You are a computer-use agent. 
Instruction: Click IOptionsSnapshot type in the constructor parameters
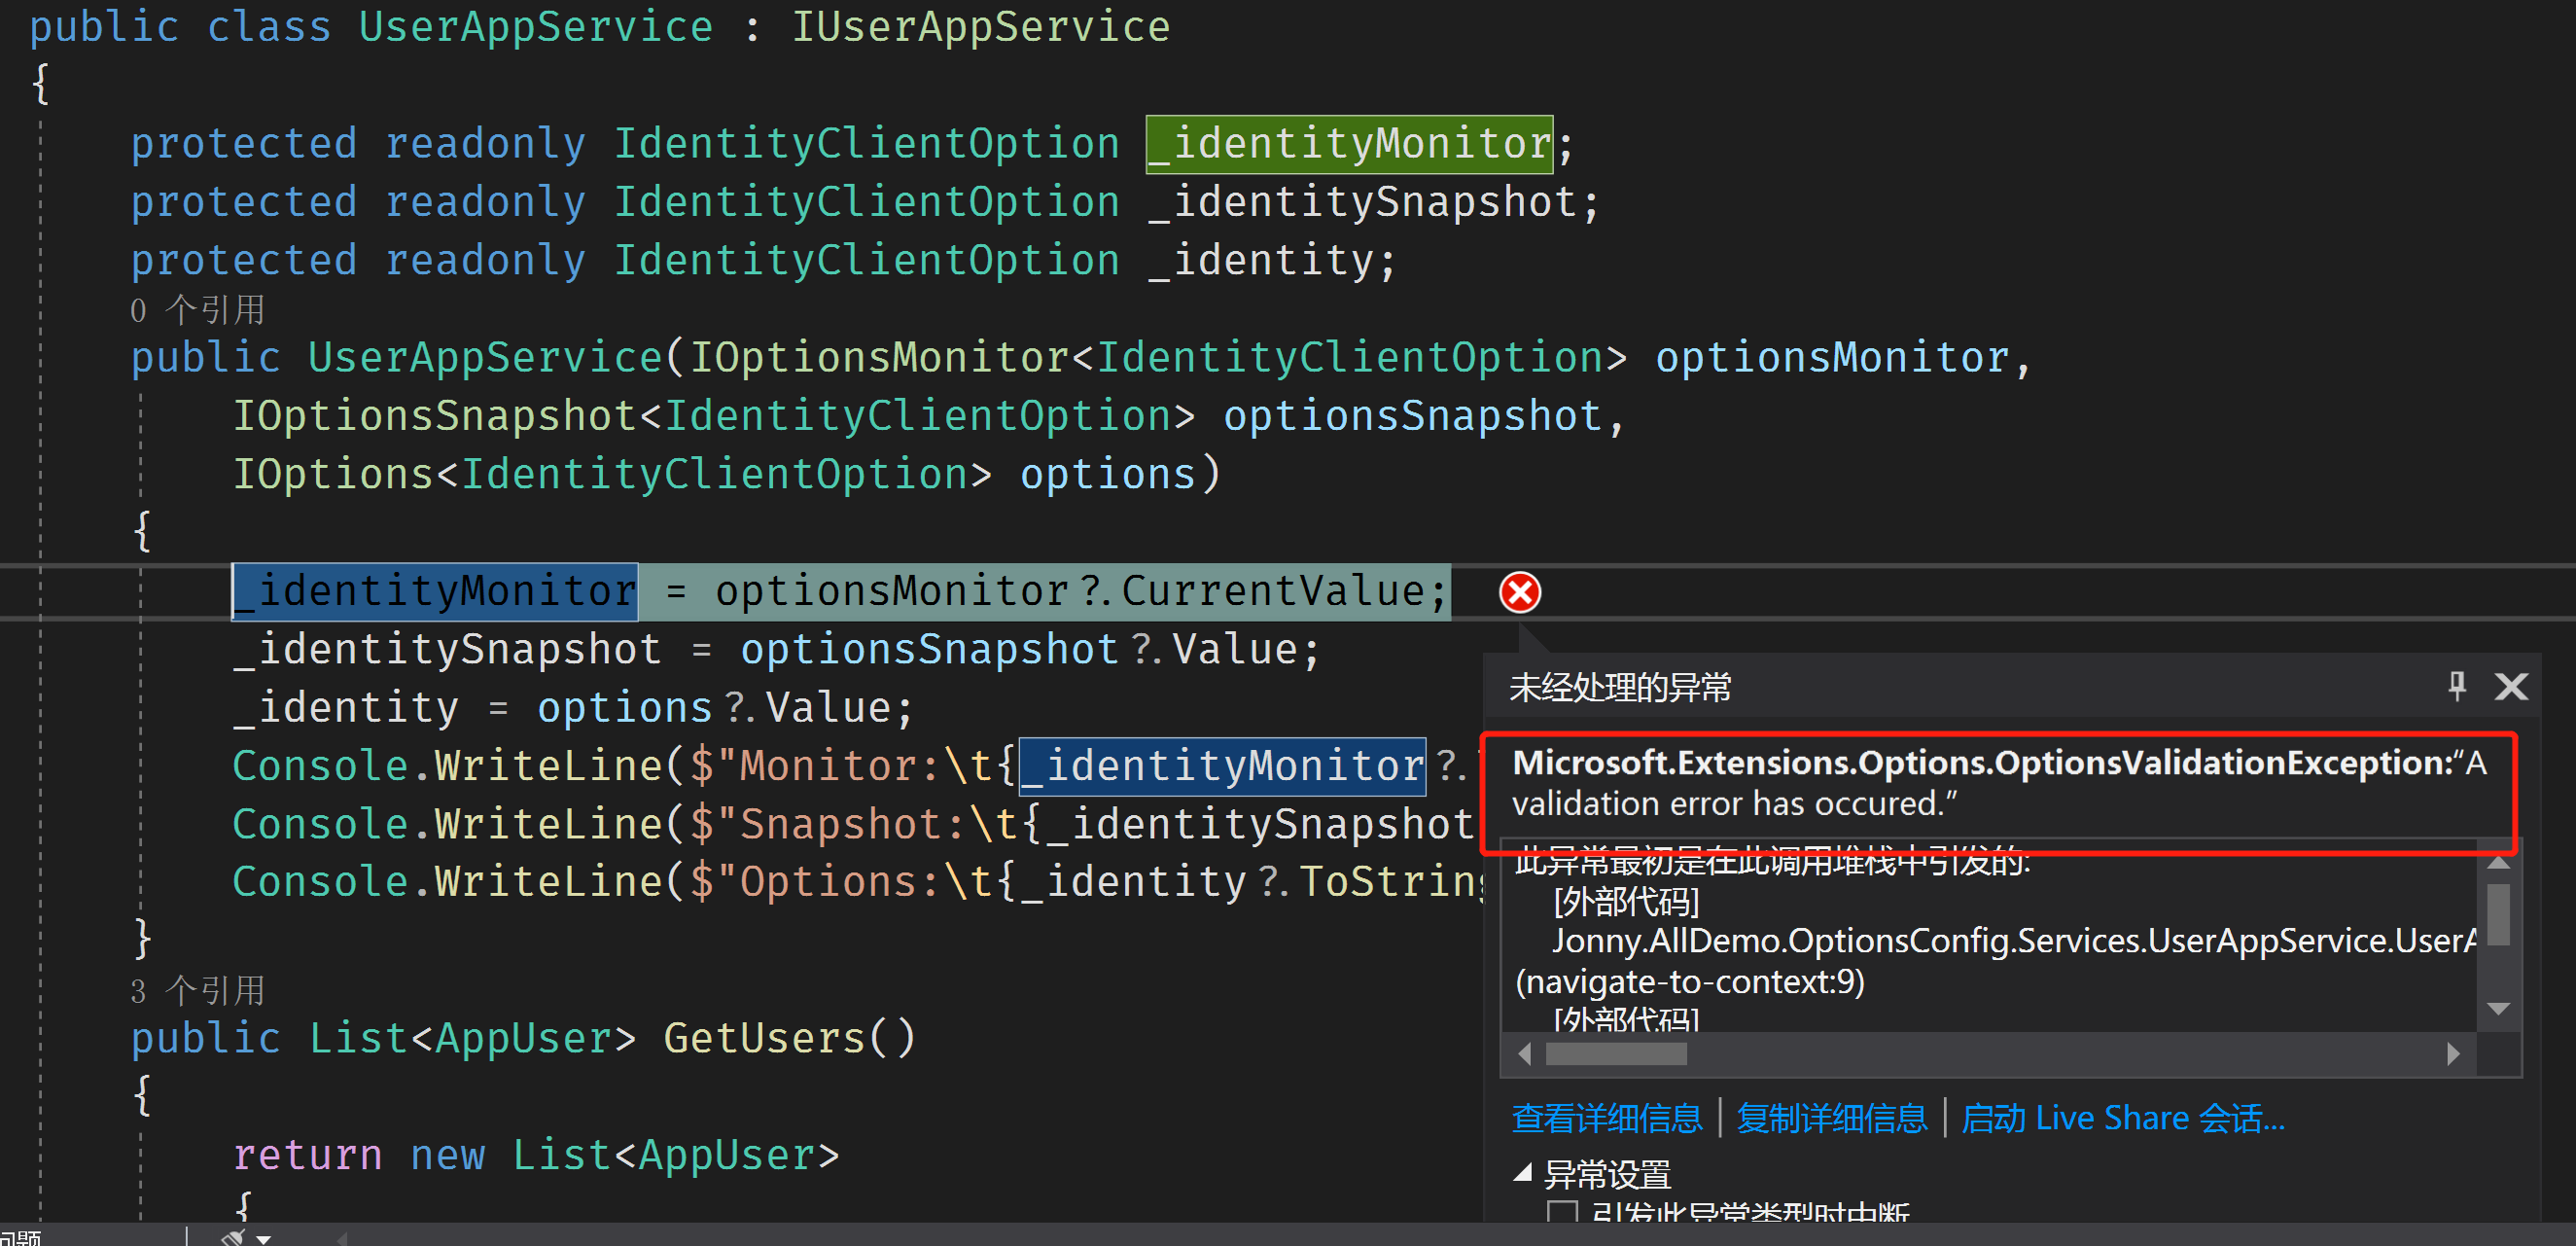pyautogui.click(x=434, y=415)
